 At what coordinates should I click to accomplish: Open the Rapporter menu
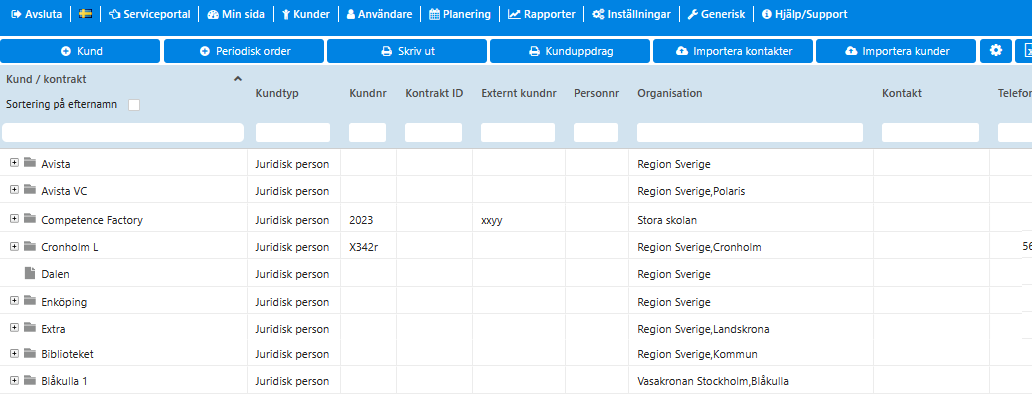(542, 14)
